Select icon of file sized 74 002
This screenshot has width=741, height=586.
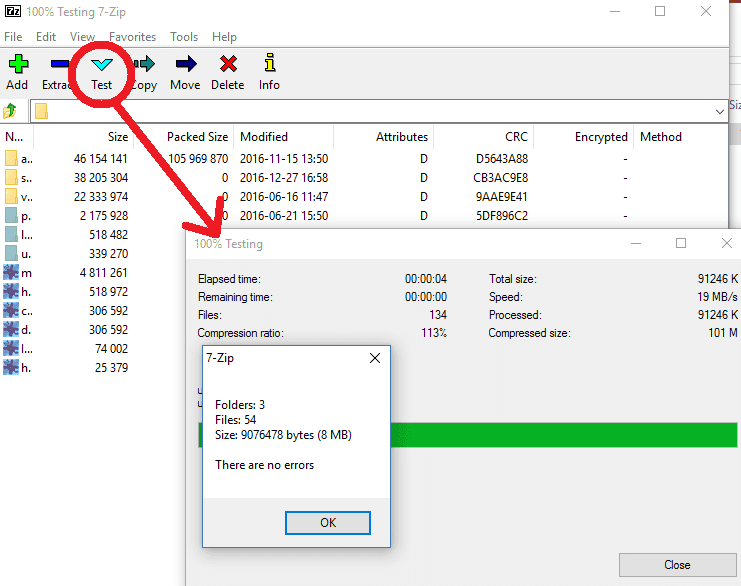11,348
